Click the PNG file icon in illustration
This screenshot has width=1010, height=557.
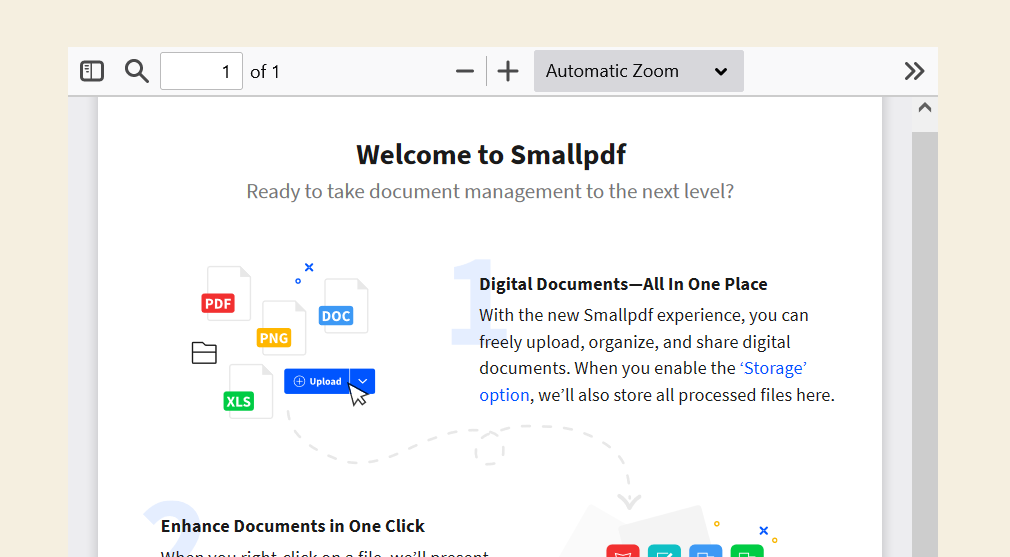click(281, 328)
